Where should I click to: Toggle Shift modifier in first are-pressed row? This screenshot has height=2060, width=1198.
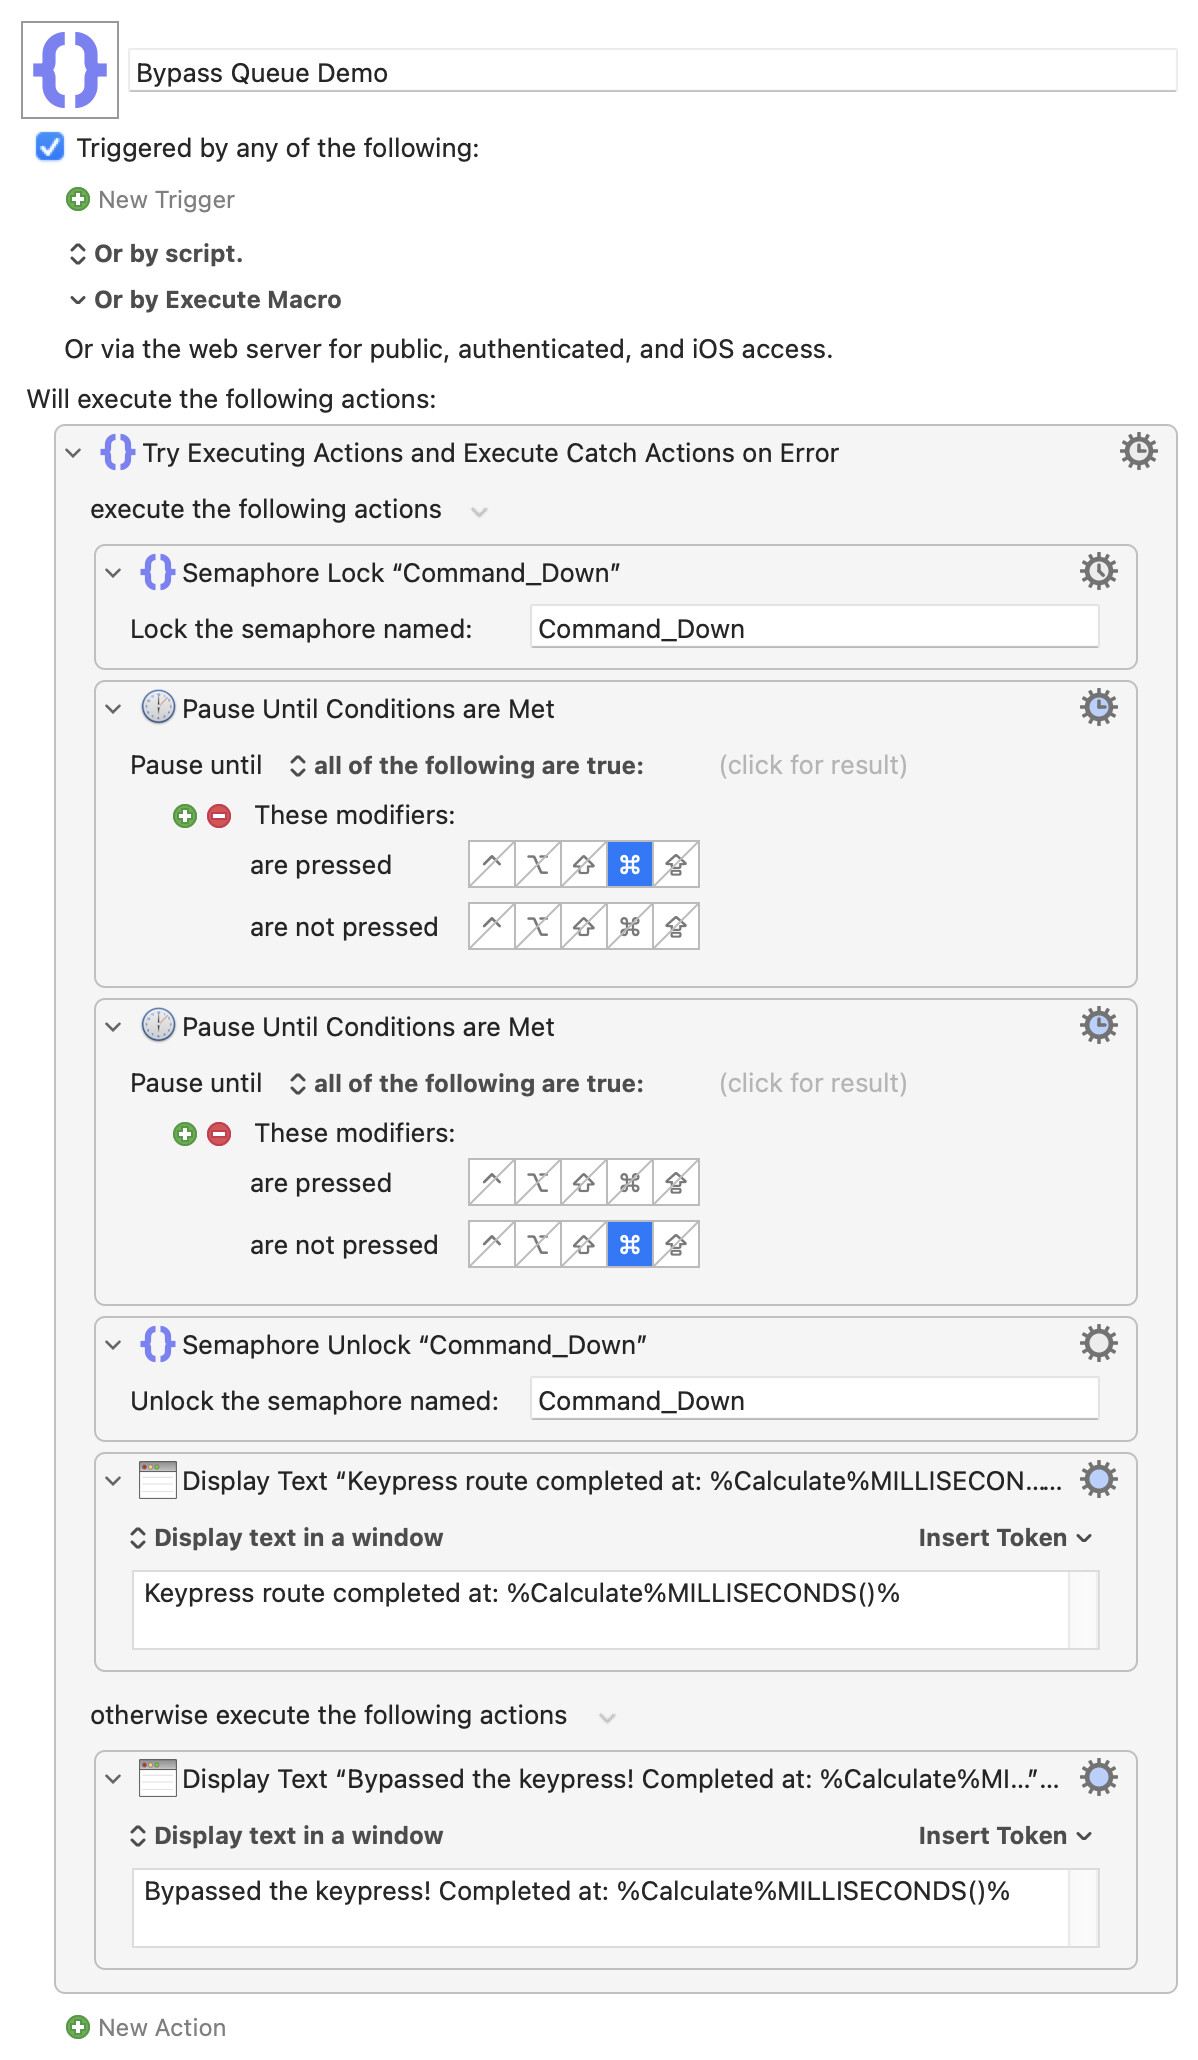[x=584, y=865]
